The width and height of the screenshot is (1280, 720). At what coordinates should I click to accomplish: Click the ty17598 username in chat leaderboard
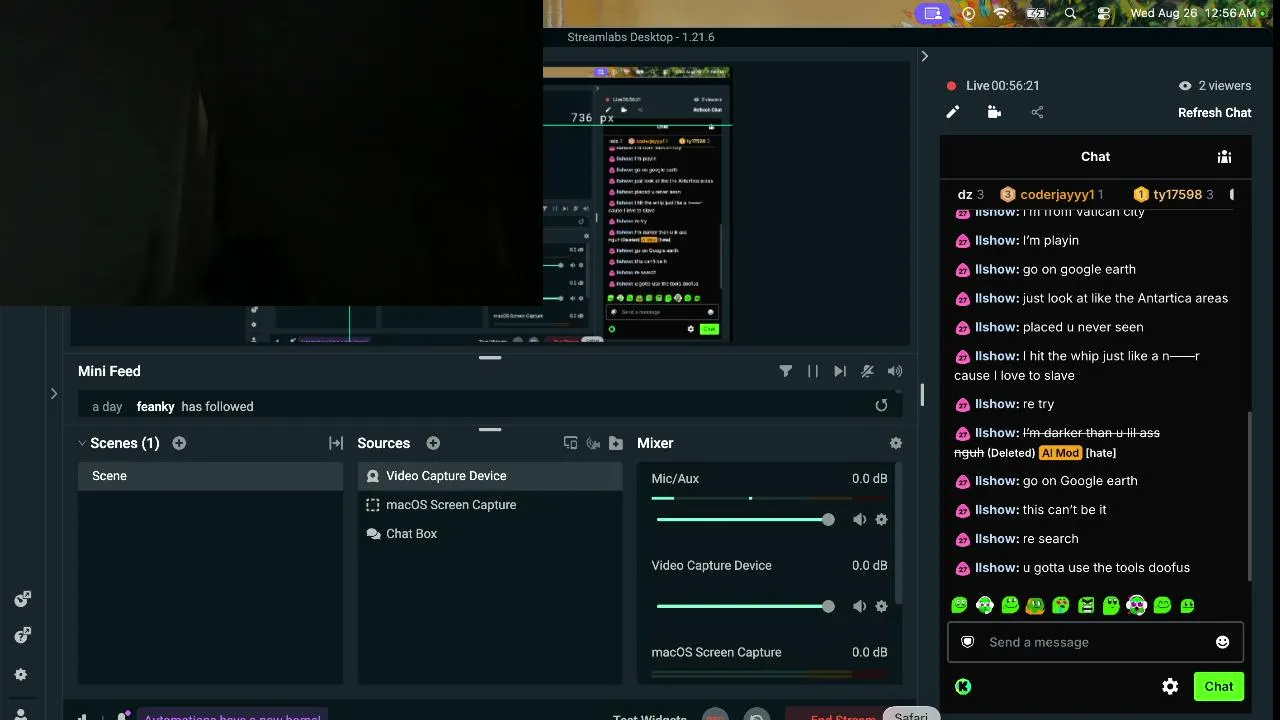coord(1177,195)
